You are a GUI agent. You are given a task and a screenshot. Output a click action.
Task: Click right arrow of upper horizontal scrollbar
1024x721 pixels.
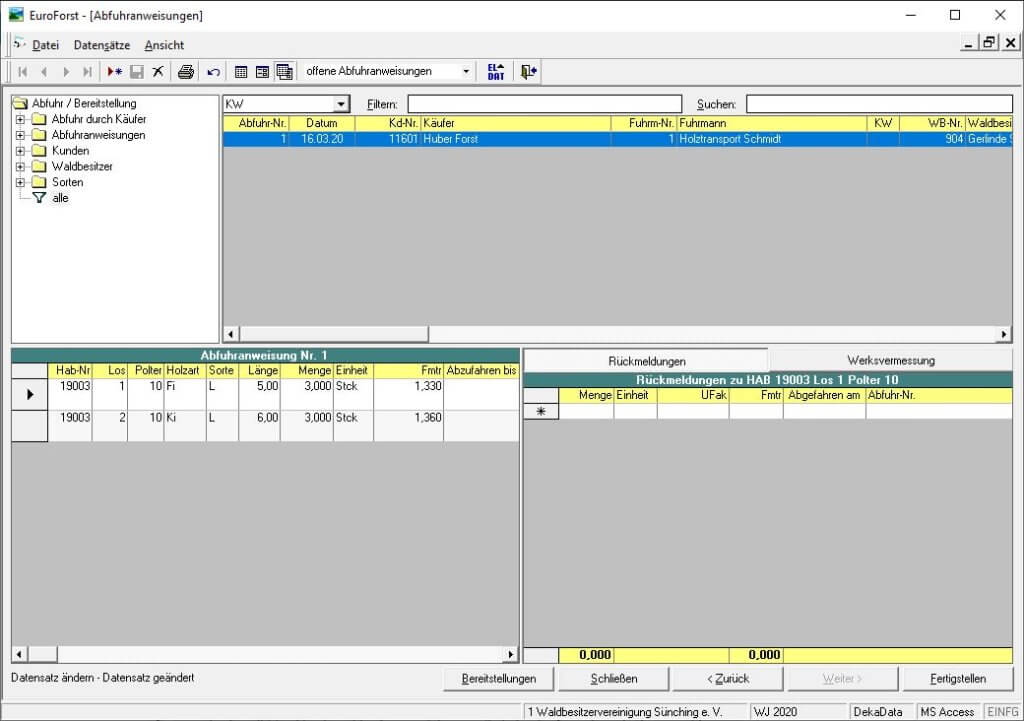1004,335
